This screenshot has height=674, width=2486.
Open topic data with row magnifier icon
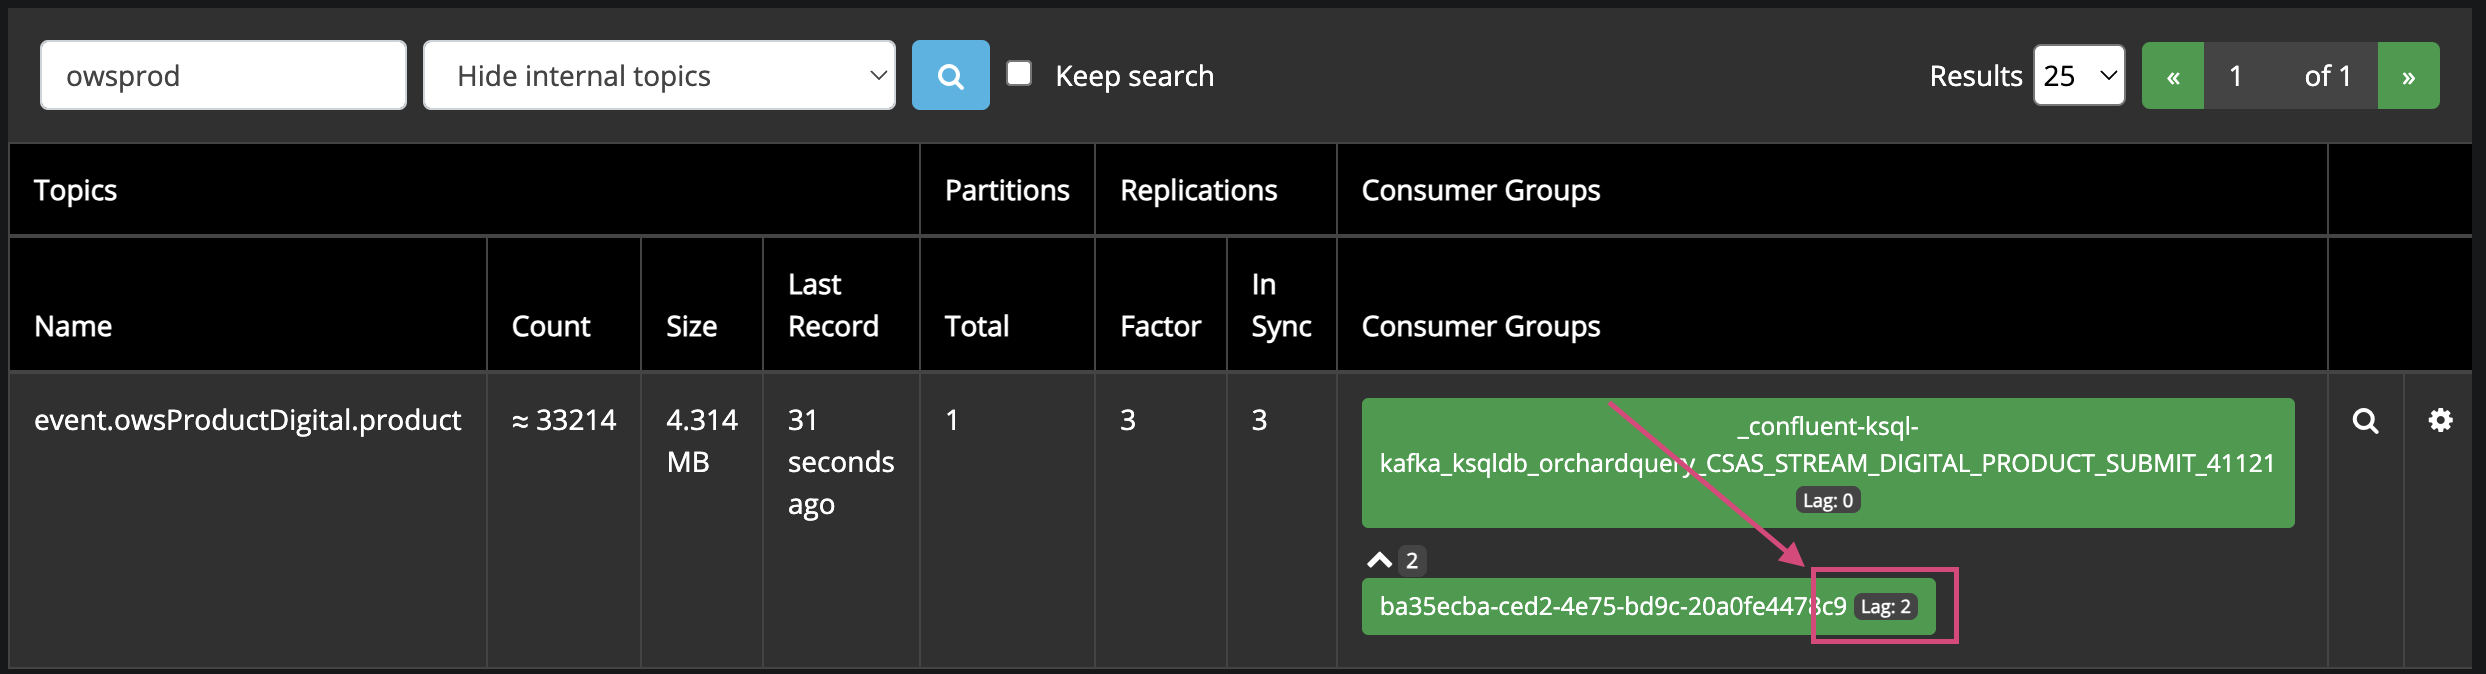click(2365, 421)
